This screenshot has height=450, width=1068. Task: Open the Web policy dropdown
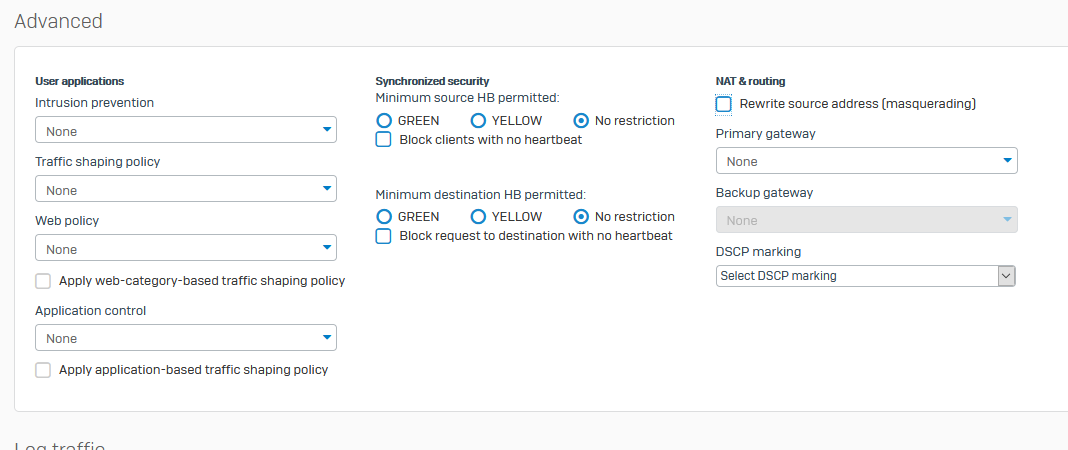[x=185, y=248]
